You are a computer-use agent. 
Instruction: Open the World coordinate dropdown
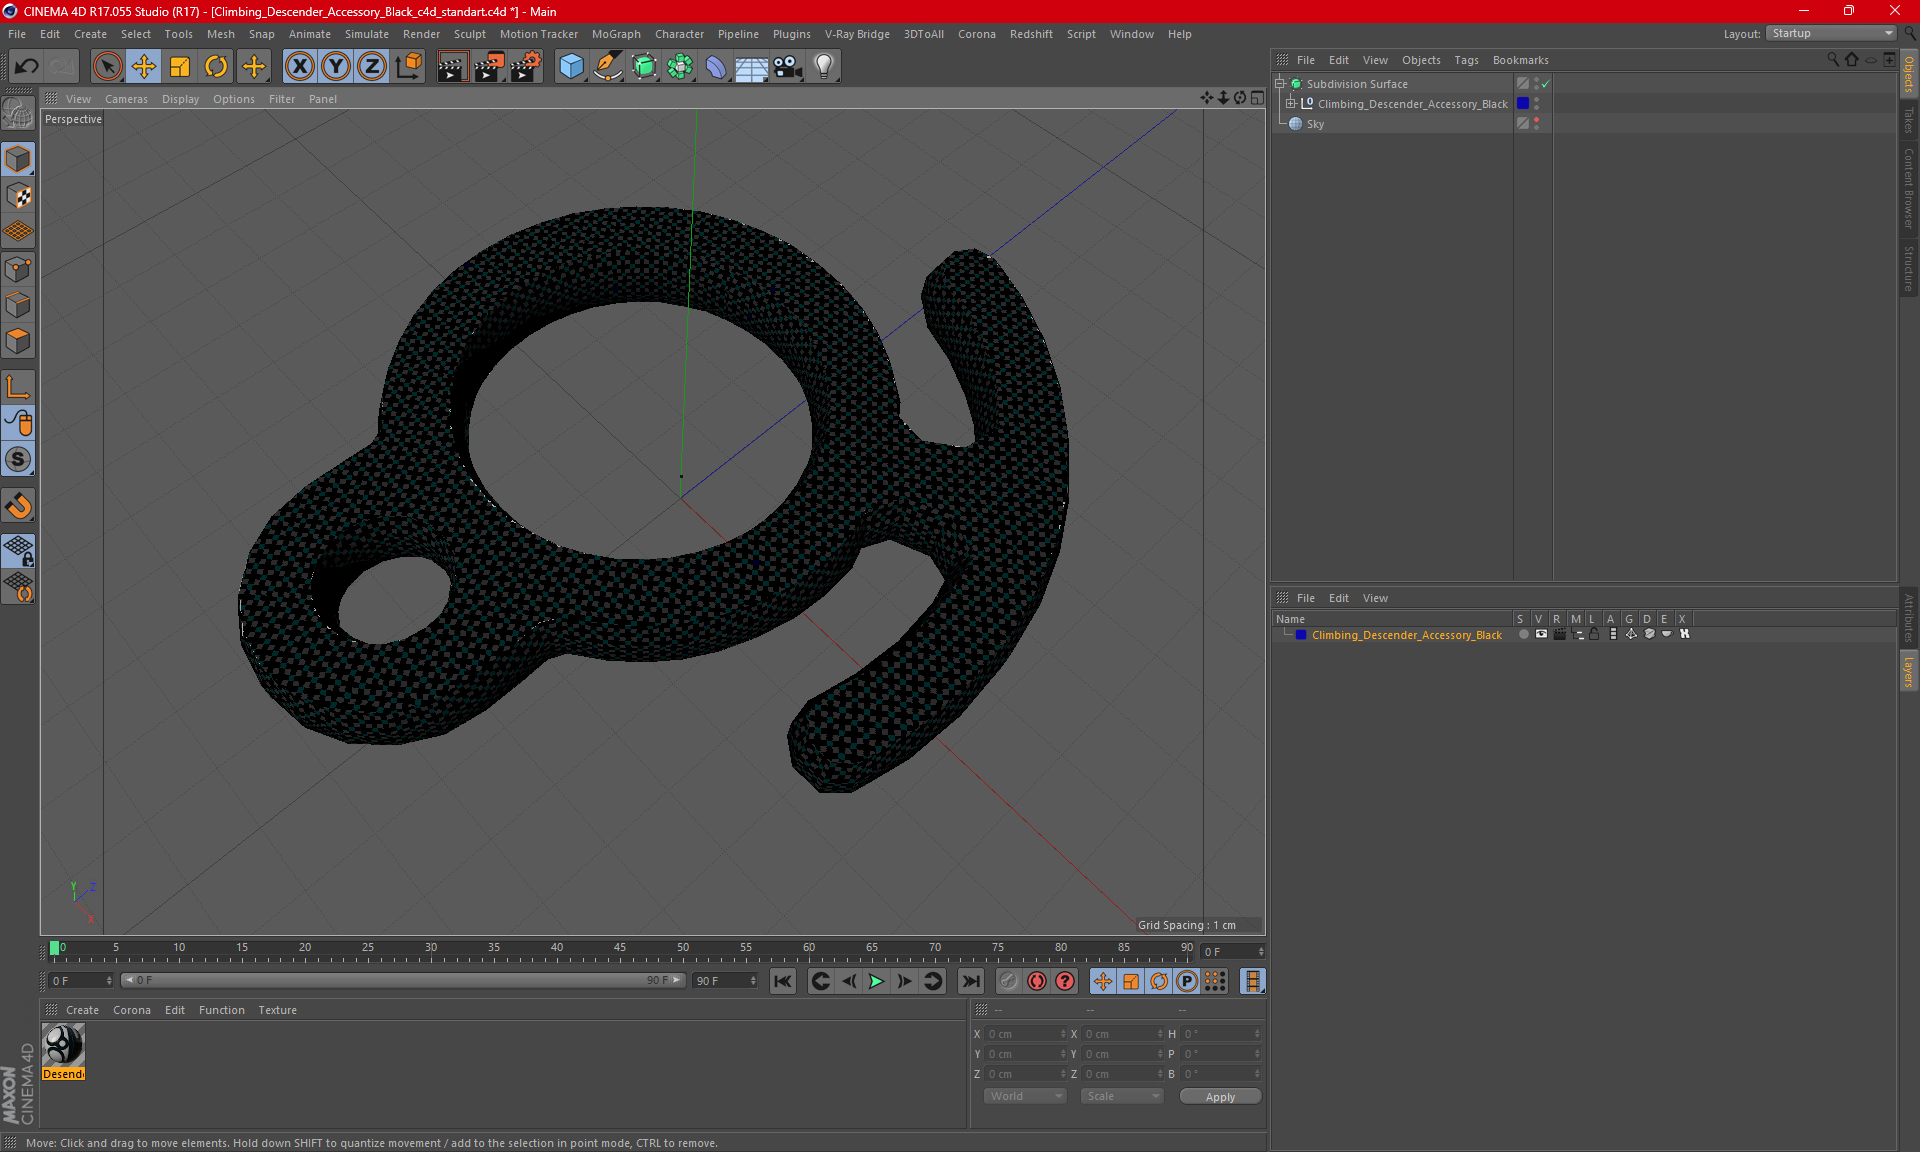tap(1025, 1096)
